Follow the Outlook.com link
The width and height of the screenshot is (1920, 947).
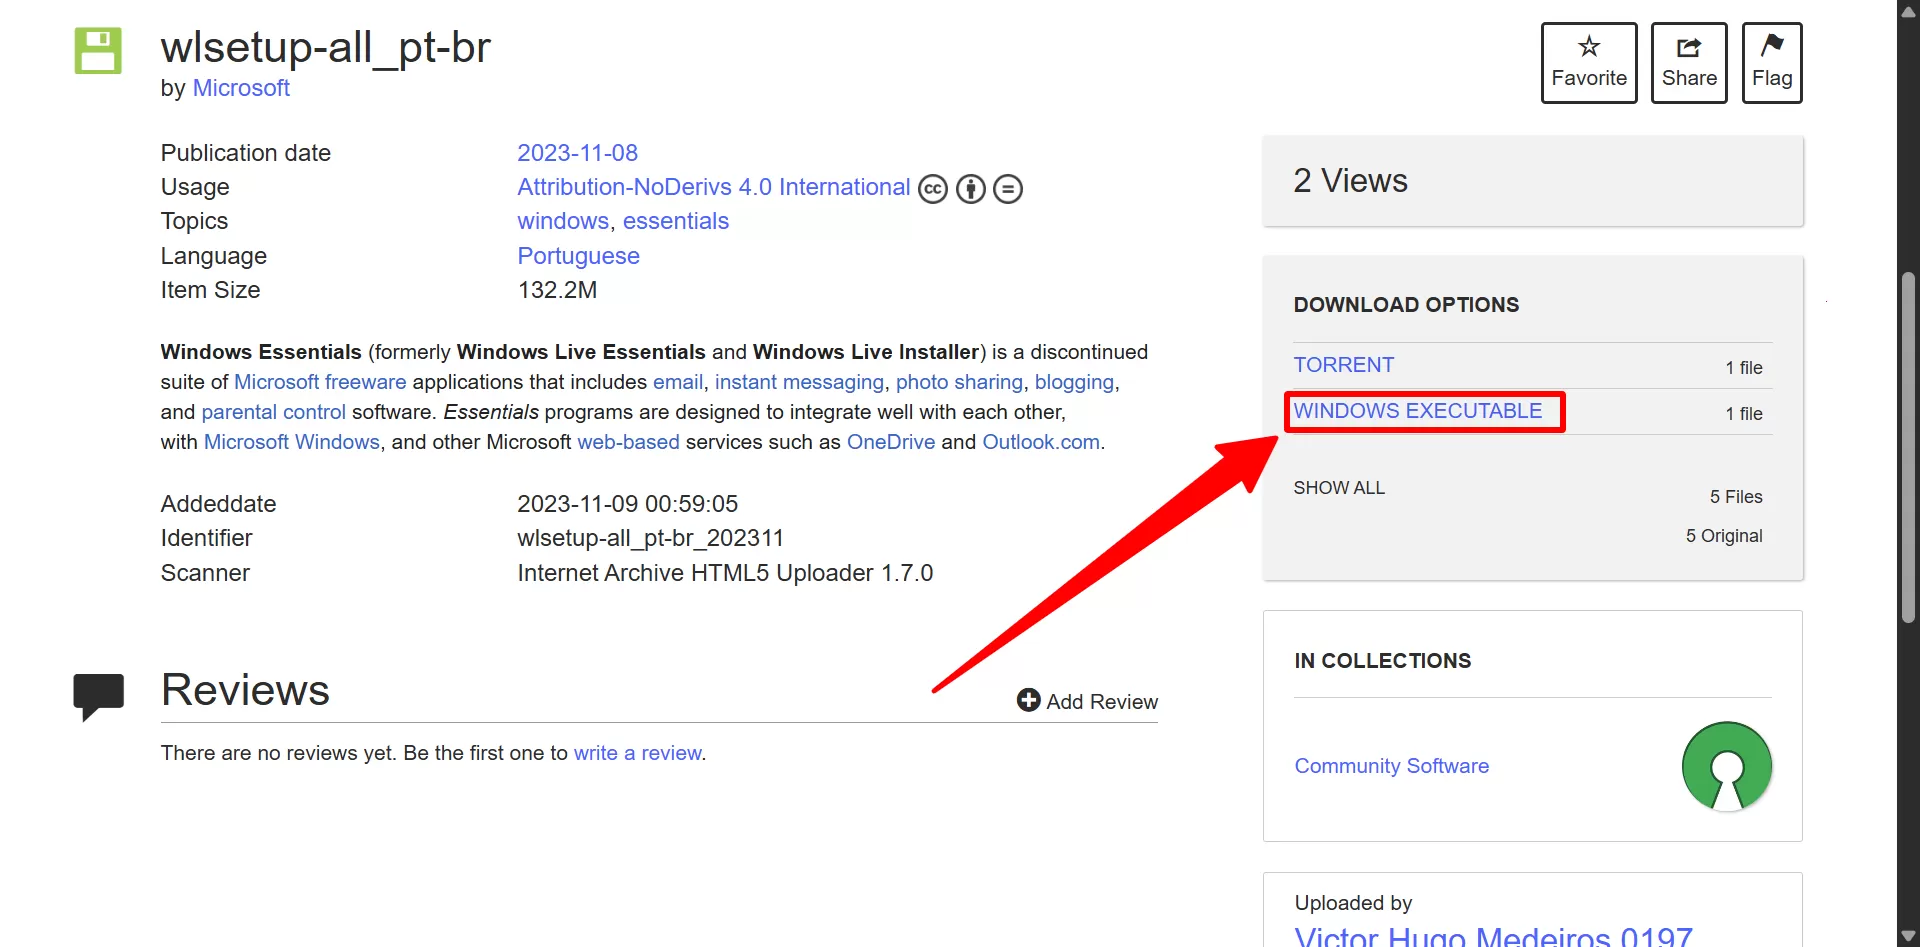1041,442
